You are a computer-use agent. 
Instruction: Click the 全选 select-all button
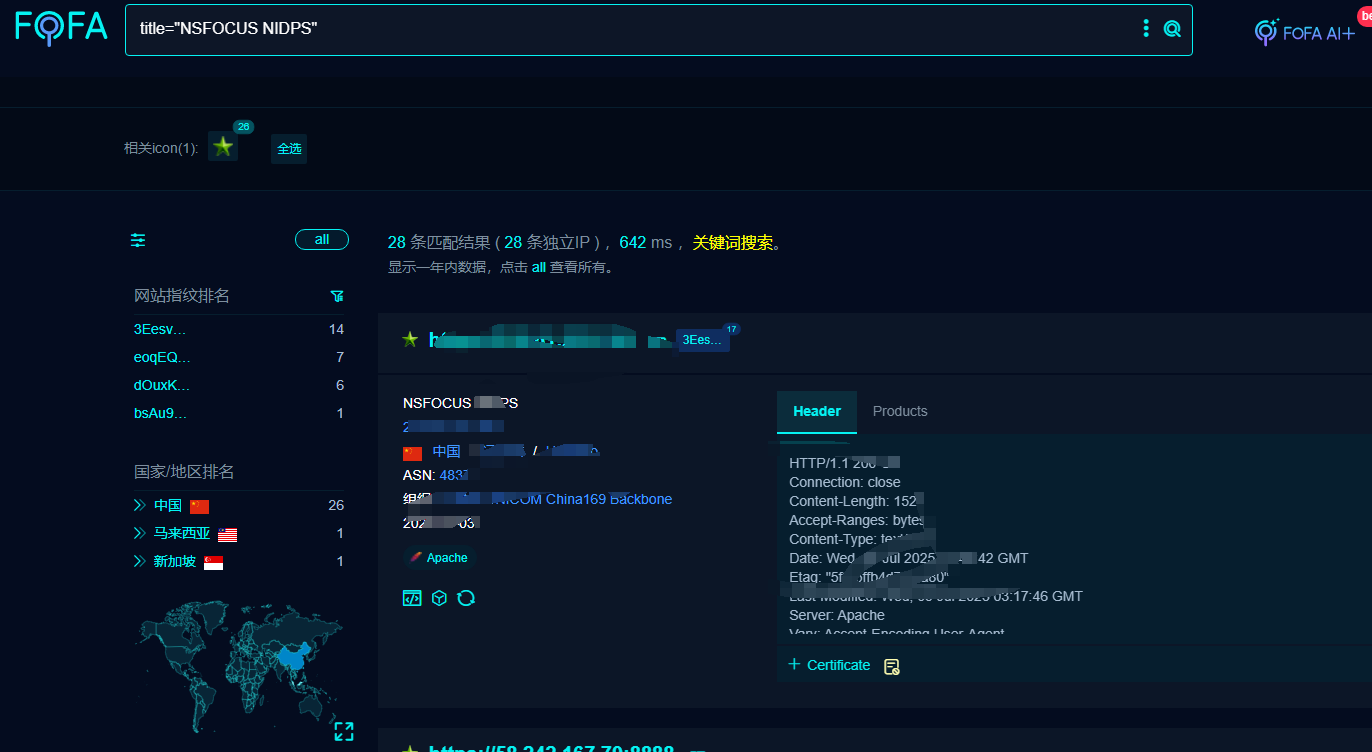point(289,148)
